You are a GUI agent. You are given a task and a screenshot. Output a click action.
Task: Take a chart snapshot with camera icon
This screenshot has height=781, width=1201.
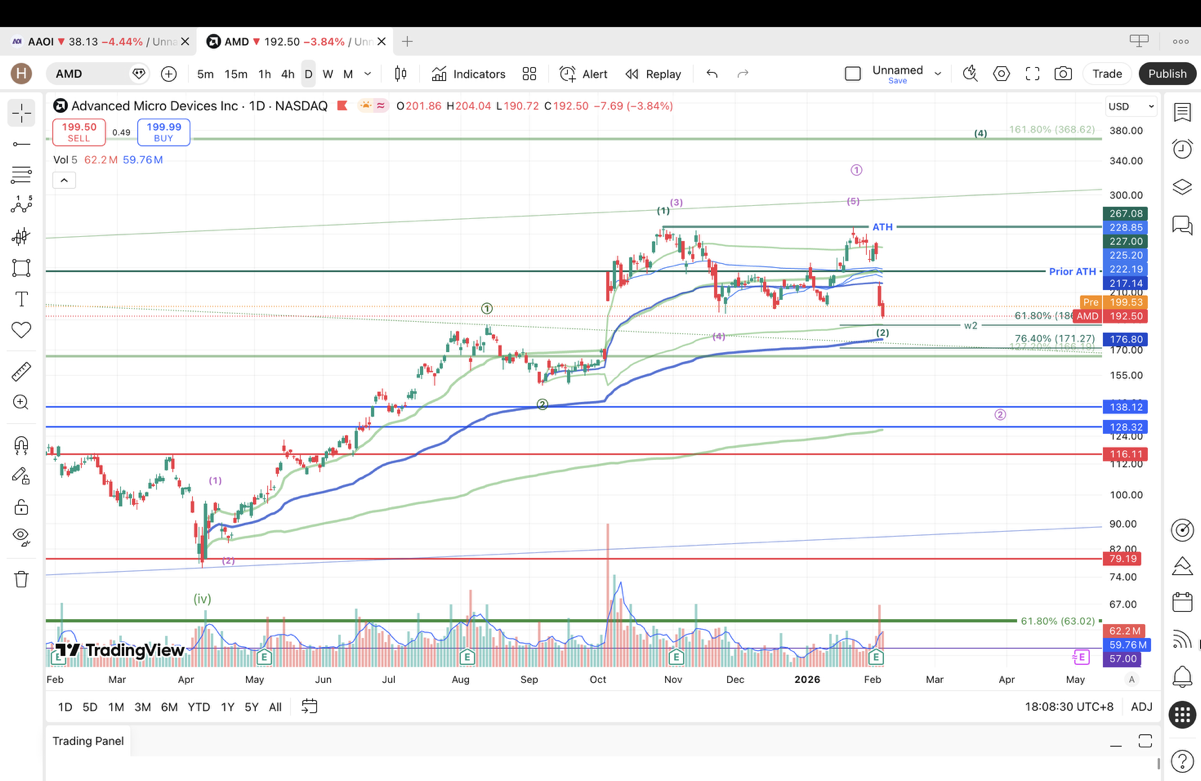point(1063,74)
